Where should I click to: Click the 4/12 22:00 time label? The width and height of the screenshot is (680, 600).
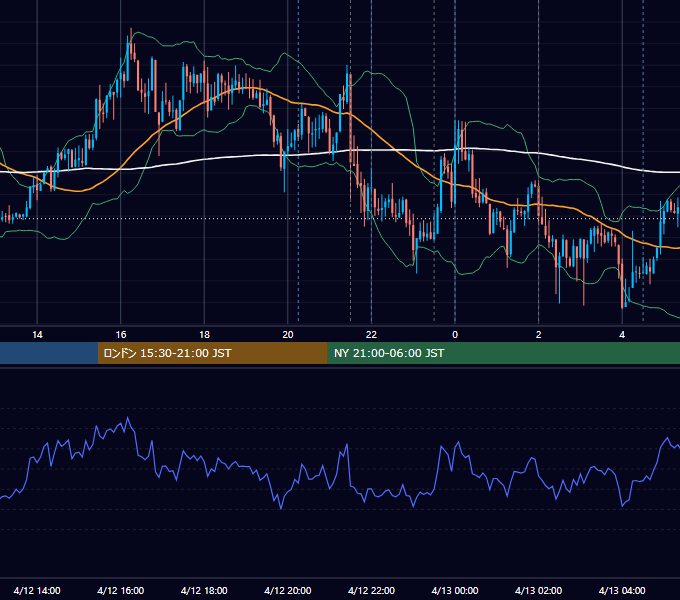click(x=371, y=590)
